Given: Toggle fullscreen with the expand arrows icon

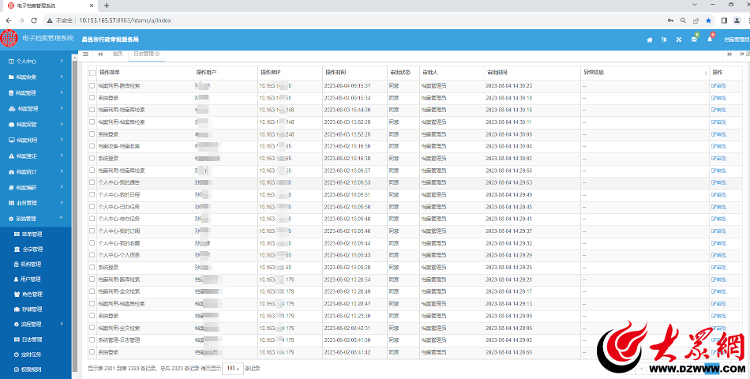Looking at the screenshot, I should point(679,40).
